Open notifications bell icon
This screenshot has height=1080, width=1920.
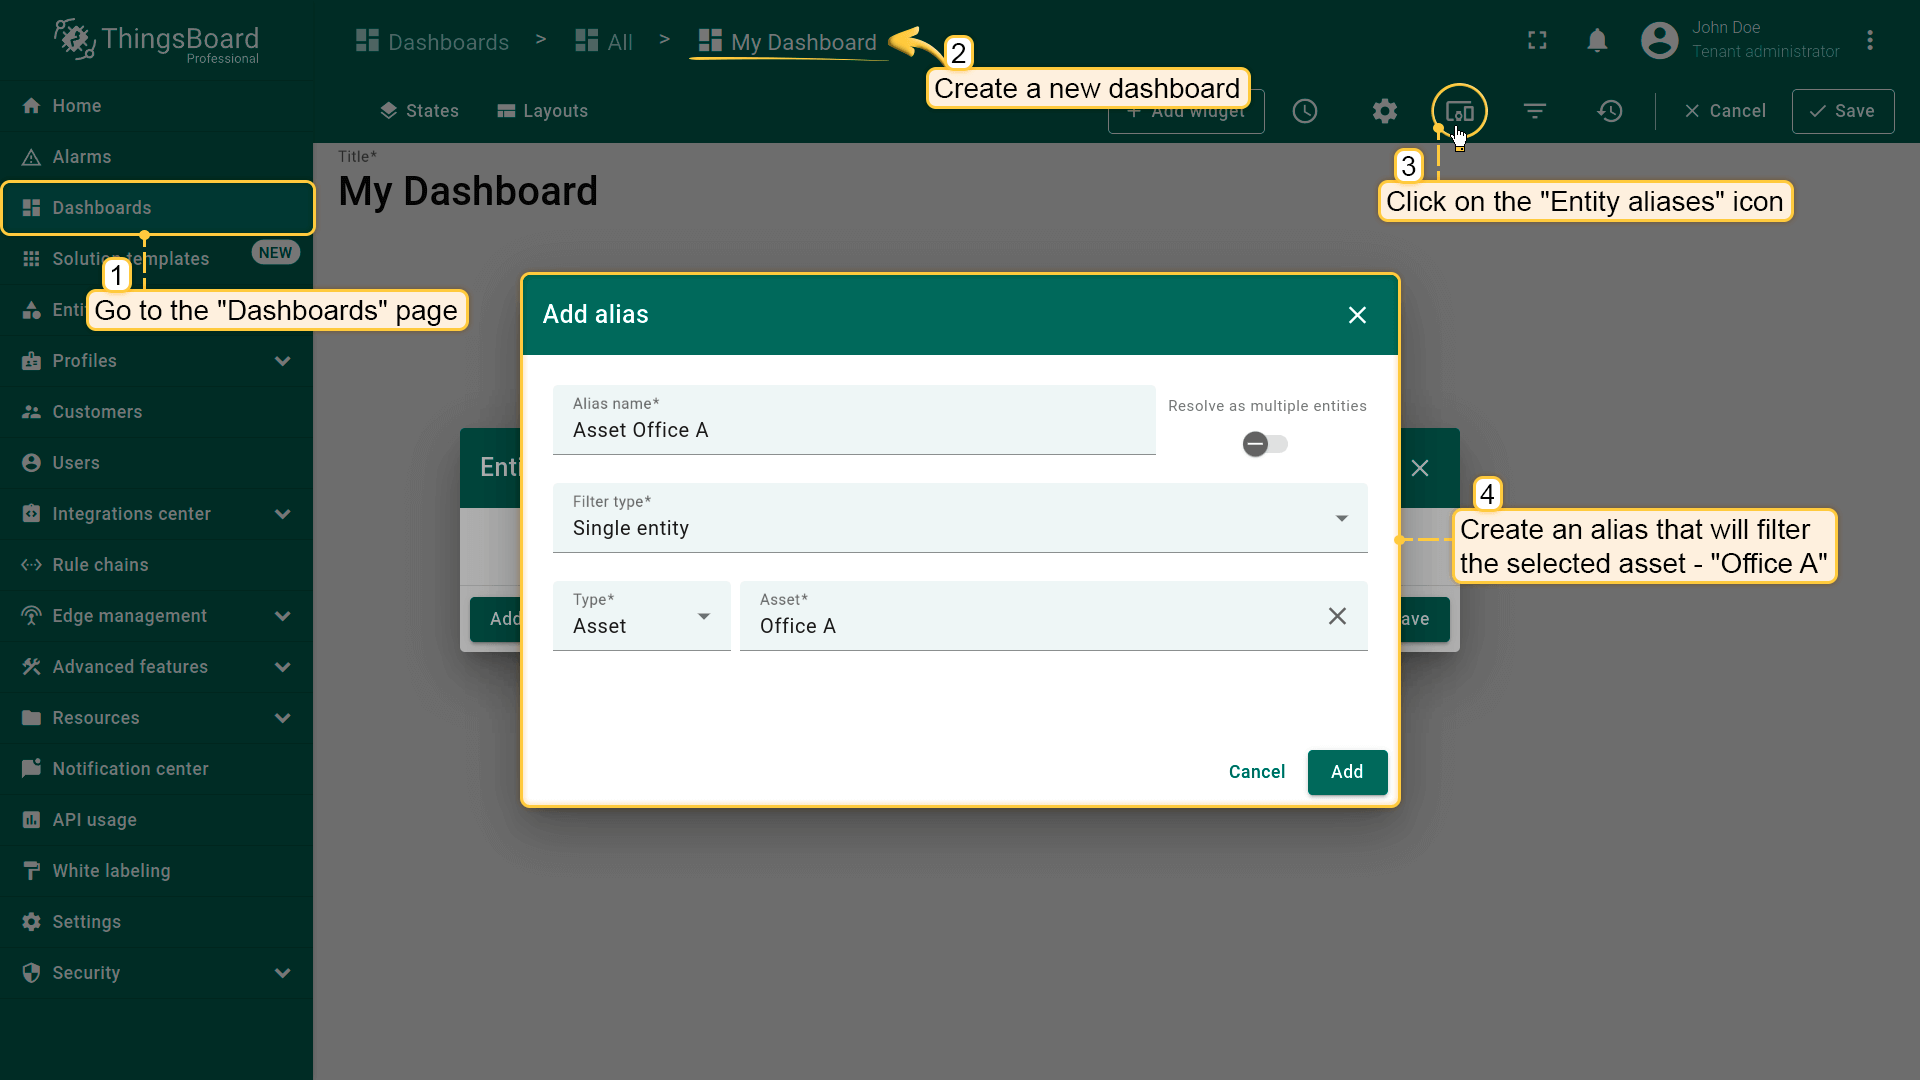pyautogui.click(x=1597, y=40)
